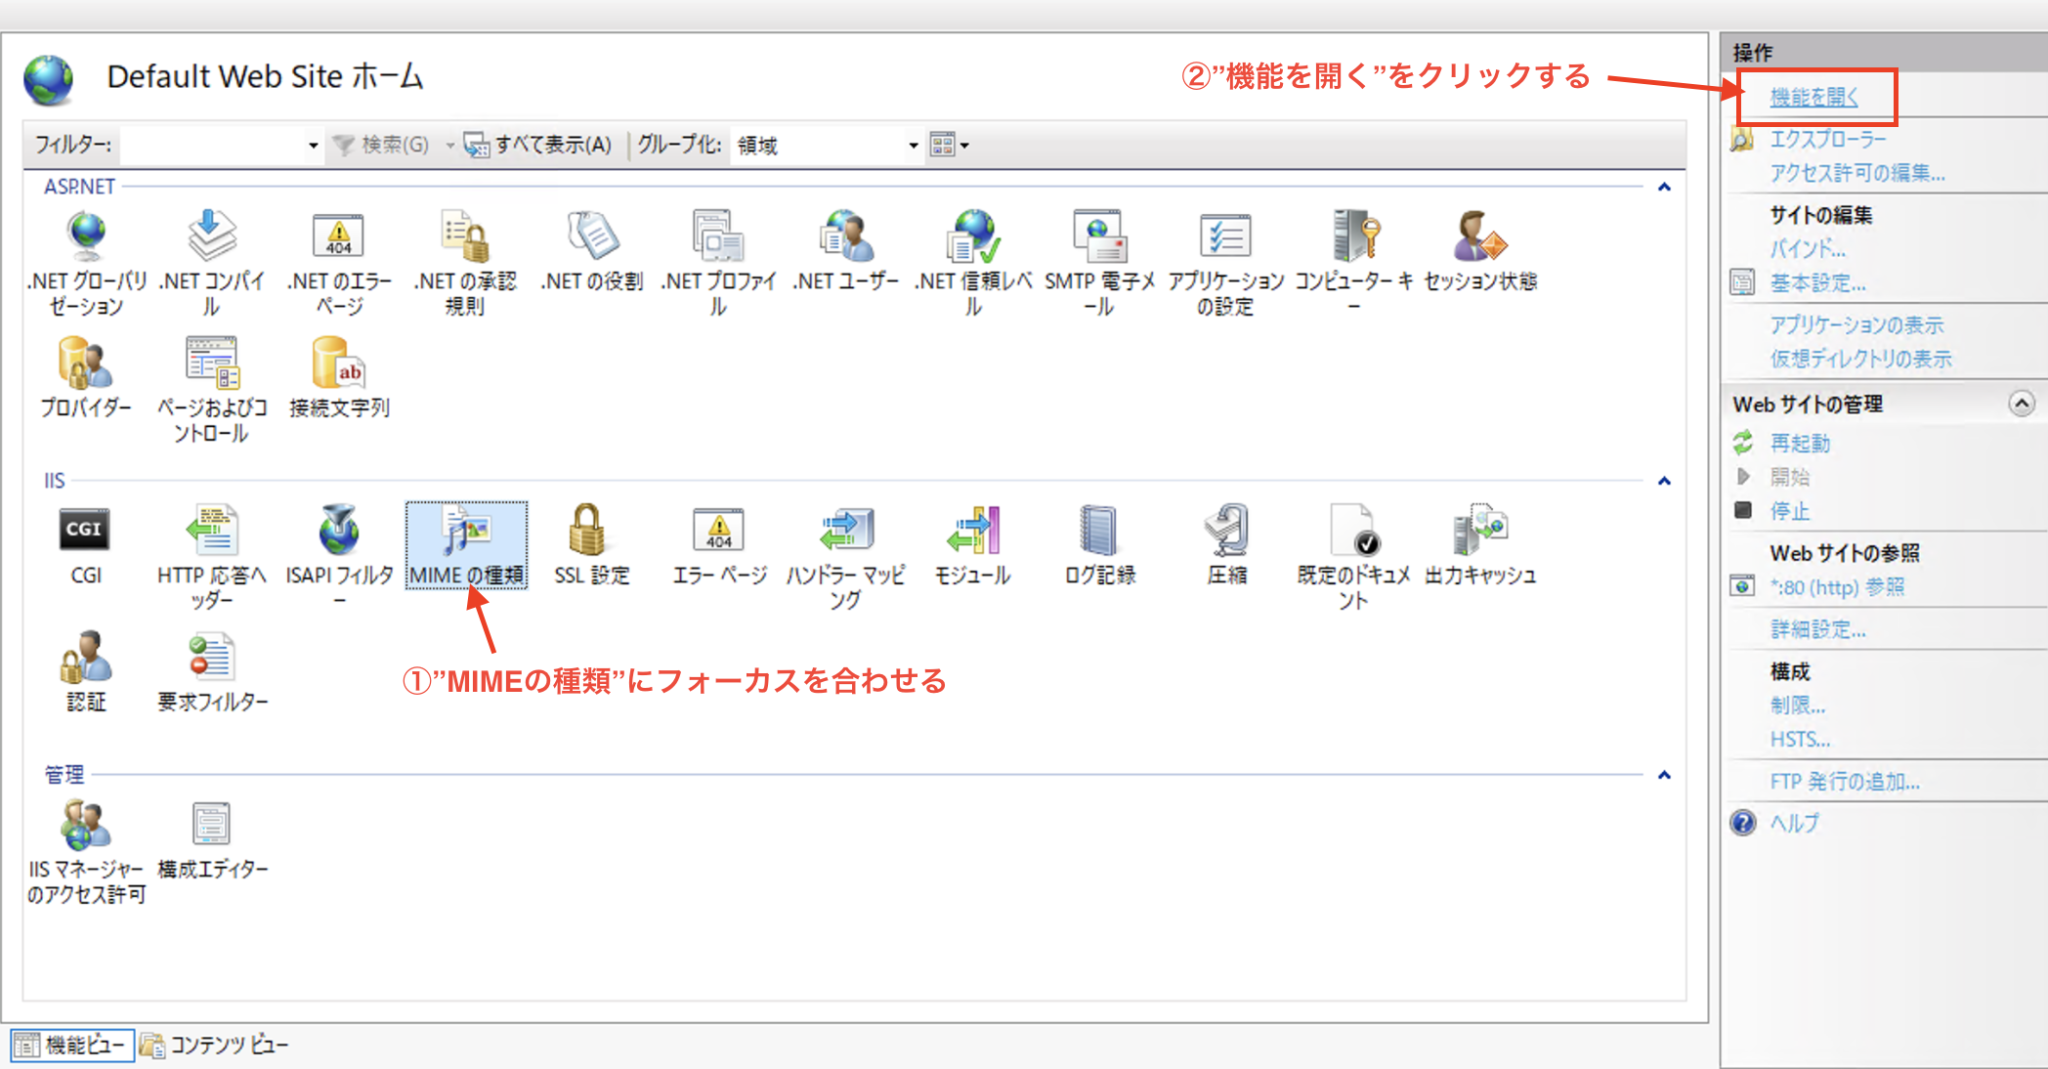
Task: Collapse the Web サイトの管理 panel
Action: [x=2022, y=404]
